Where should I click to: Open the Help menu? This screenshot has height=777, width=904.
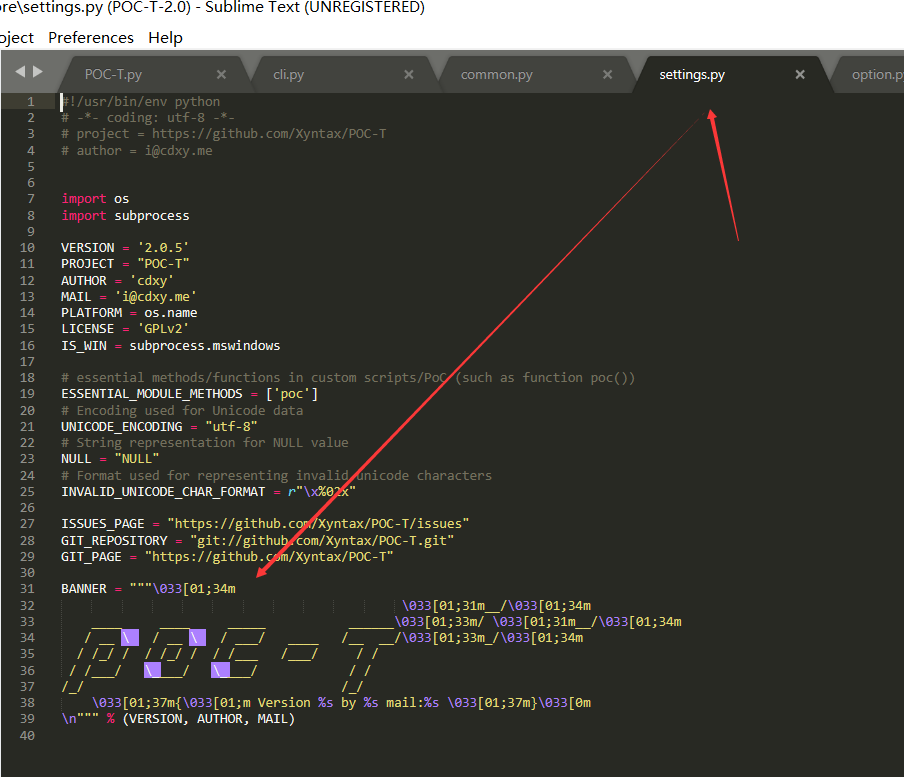(x=165, y=37)
